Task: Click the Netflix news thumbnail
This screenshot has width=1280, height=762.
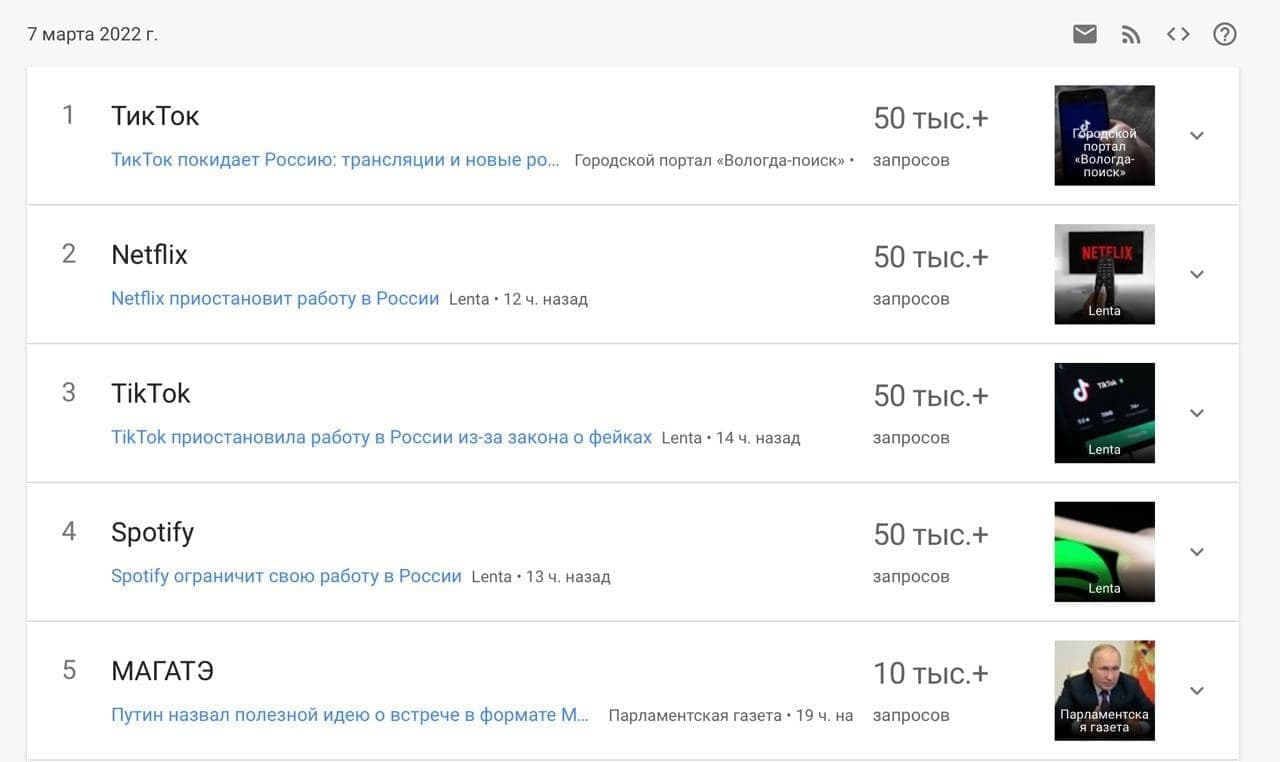Action: tap(1104, 273)
